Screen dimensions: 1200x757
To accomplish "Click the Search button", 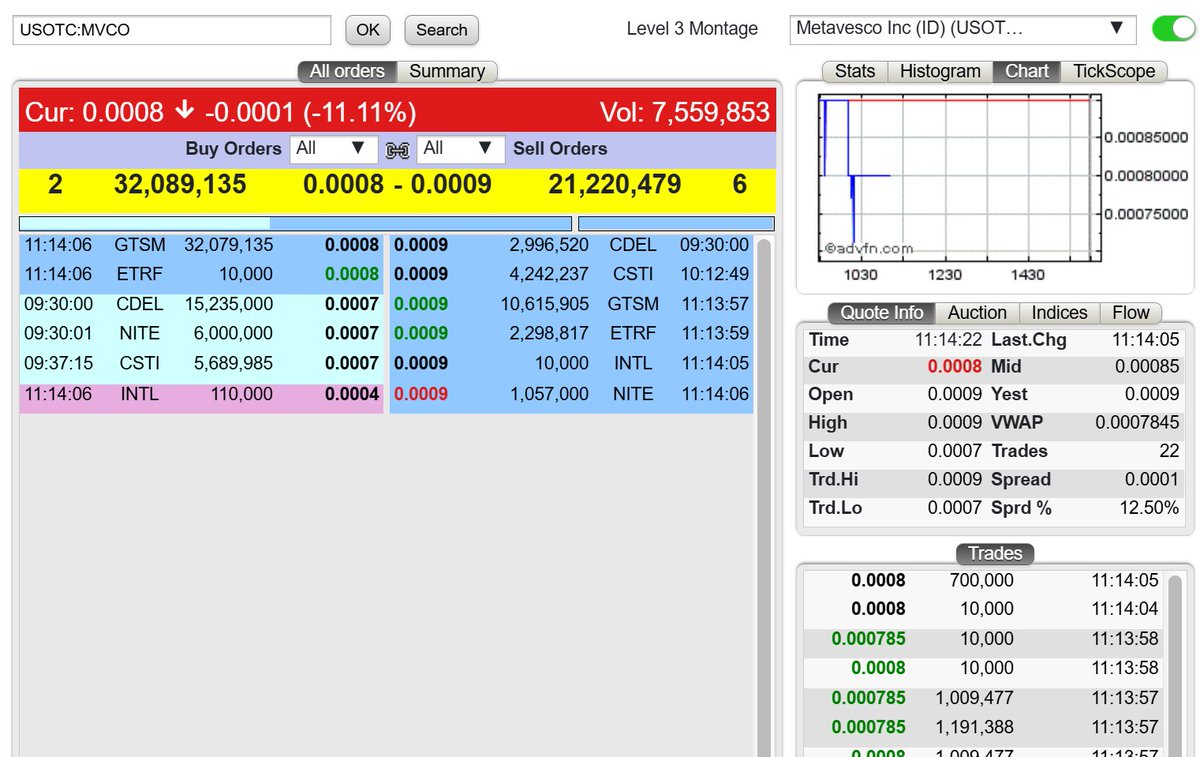I will [x=442, y=30].
